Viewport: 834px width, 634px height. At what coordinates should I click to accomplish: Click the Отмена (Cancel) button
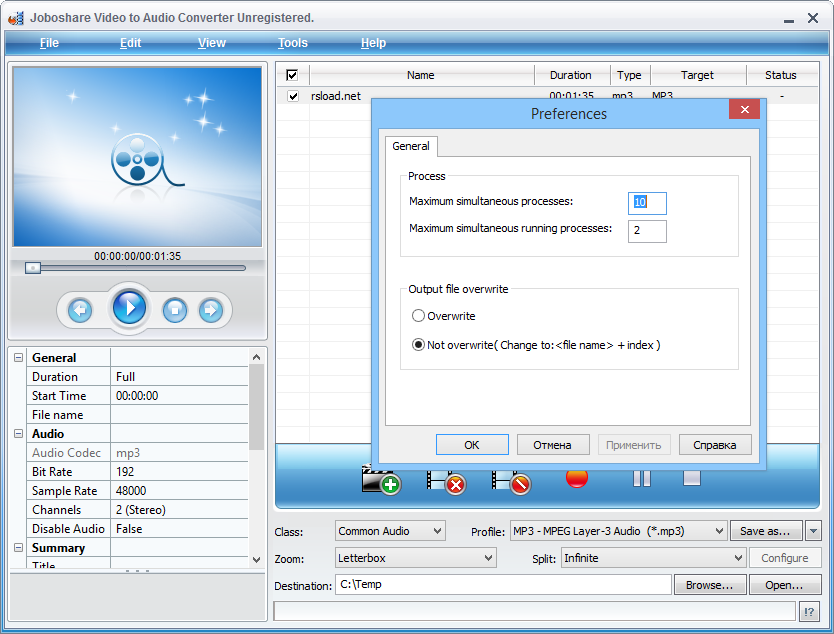(x=553, y=445)
